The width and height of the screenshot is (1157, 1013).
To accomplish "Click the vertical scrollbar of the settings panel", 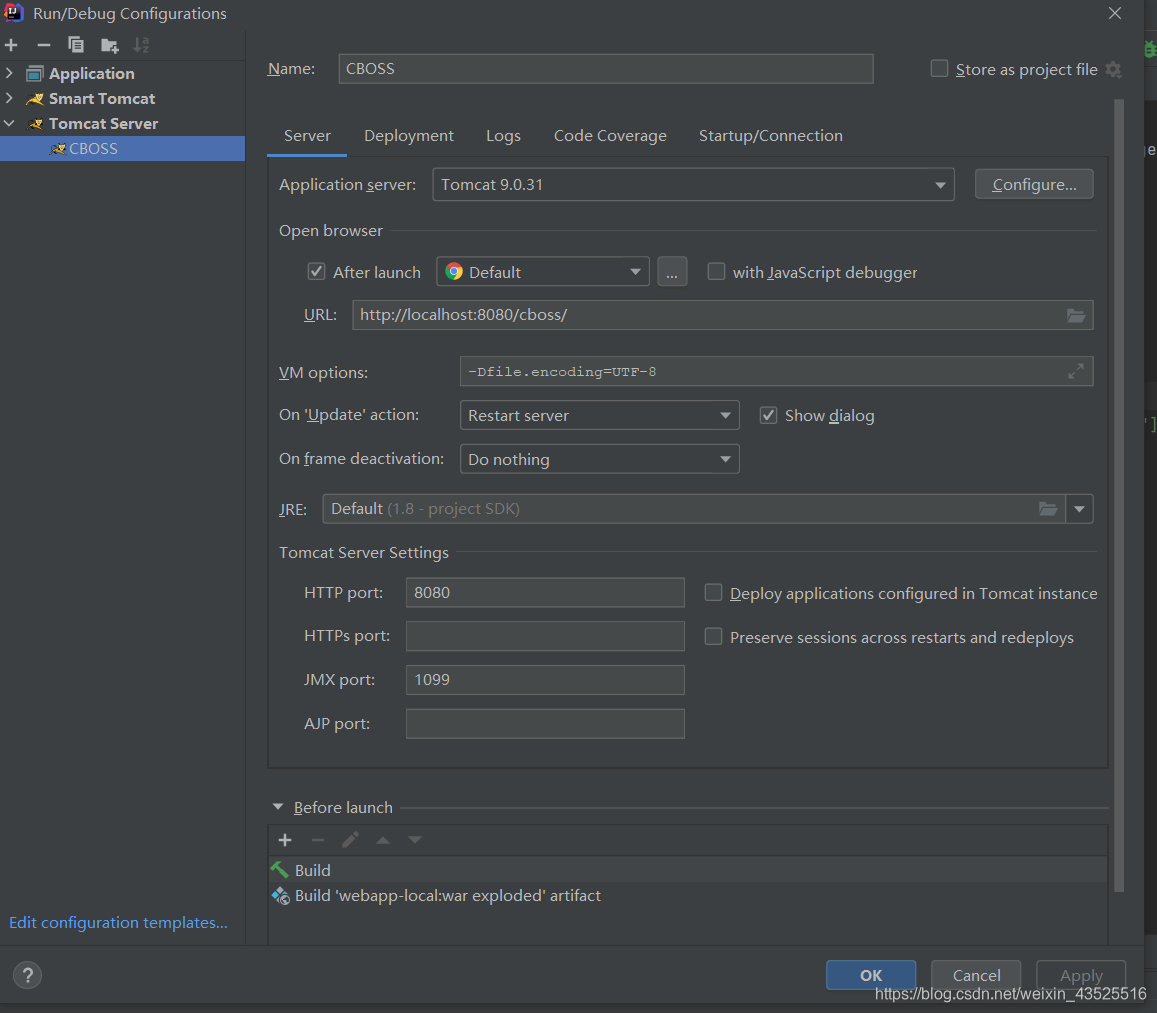I will click(x=1119, y=494).
